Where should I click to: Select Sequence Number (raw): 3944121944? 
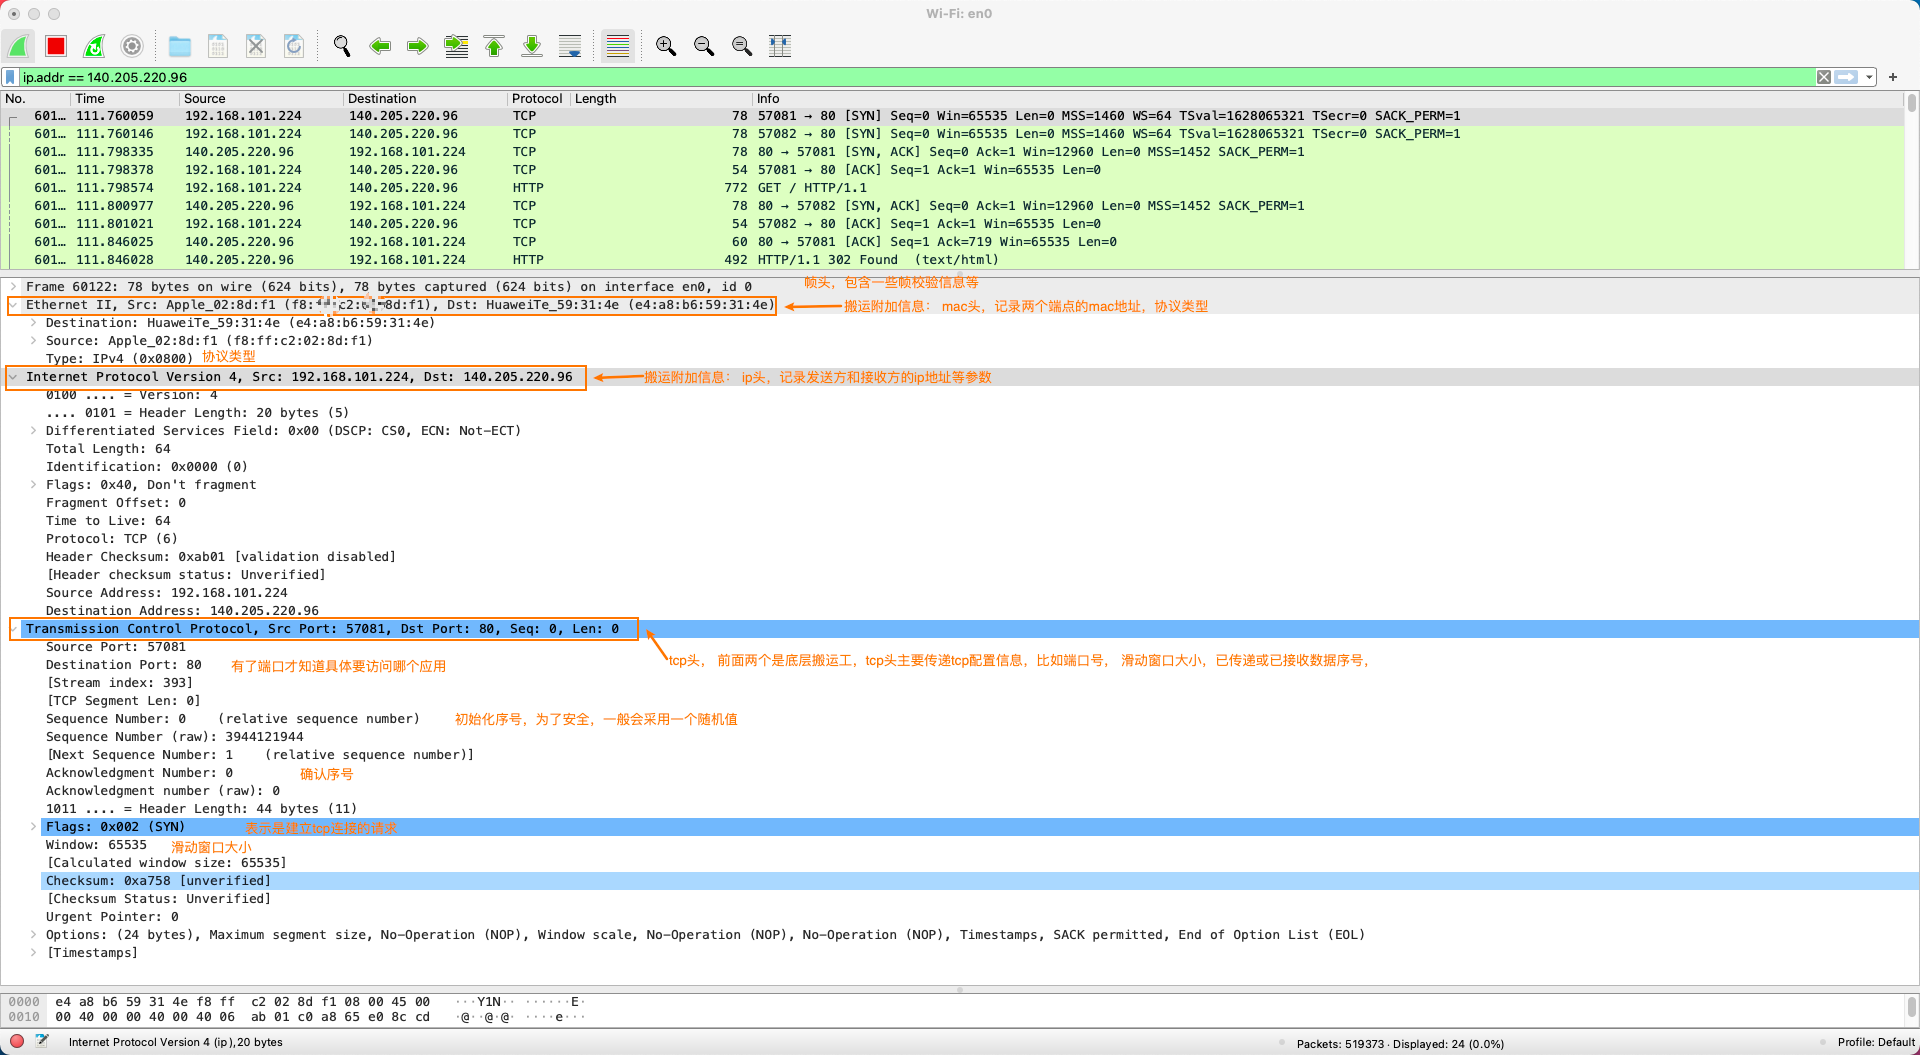[x=174, y=737]
